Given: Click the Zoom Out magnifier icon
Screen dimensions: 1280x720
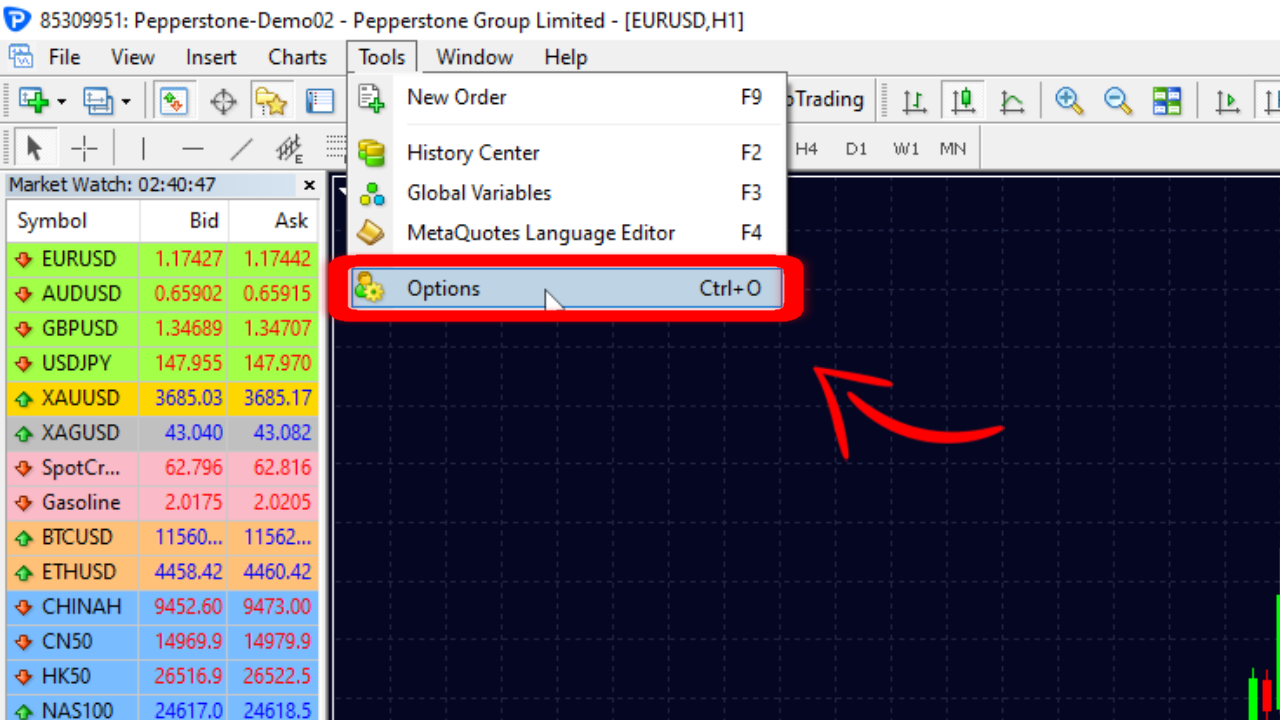Looking at the screenshot, I should (x=1117, y=101).
